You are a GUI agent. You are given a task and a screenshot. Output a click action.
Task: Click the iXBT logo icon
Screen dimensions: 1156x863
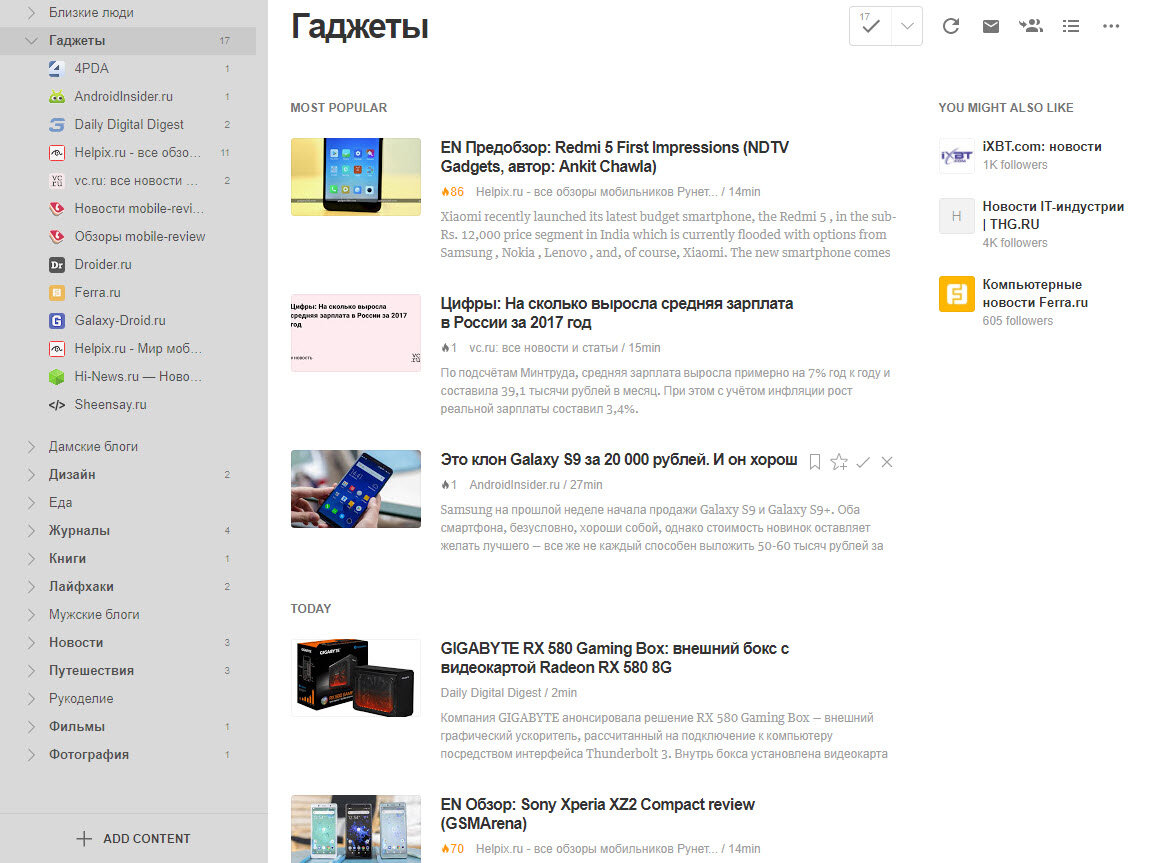coord(956,156)
